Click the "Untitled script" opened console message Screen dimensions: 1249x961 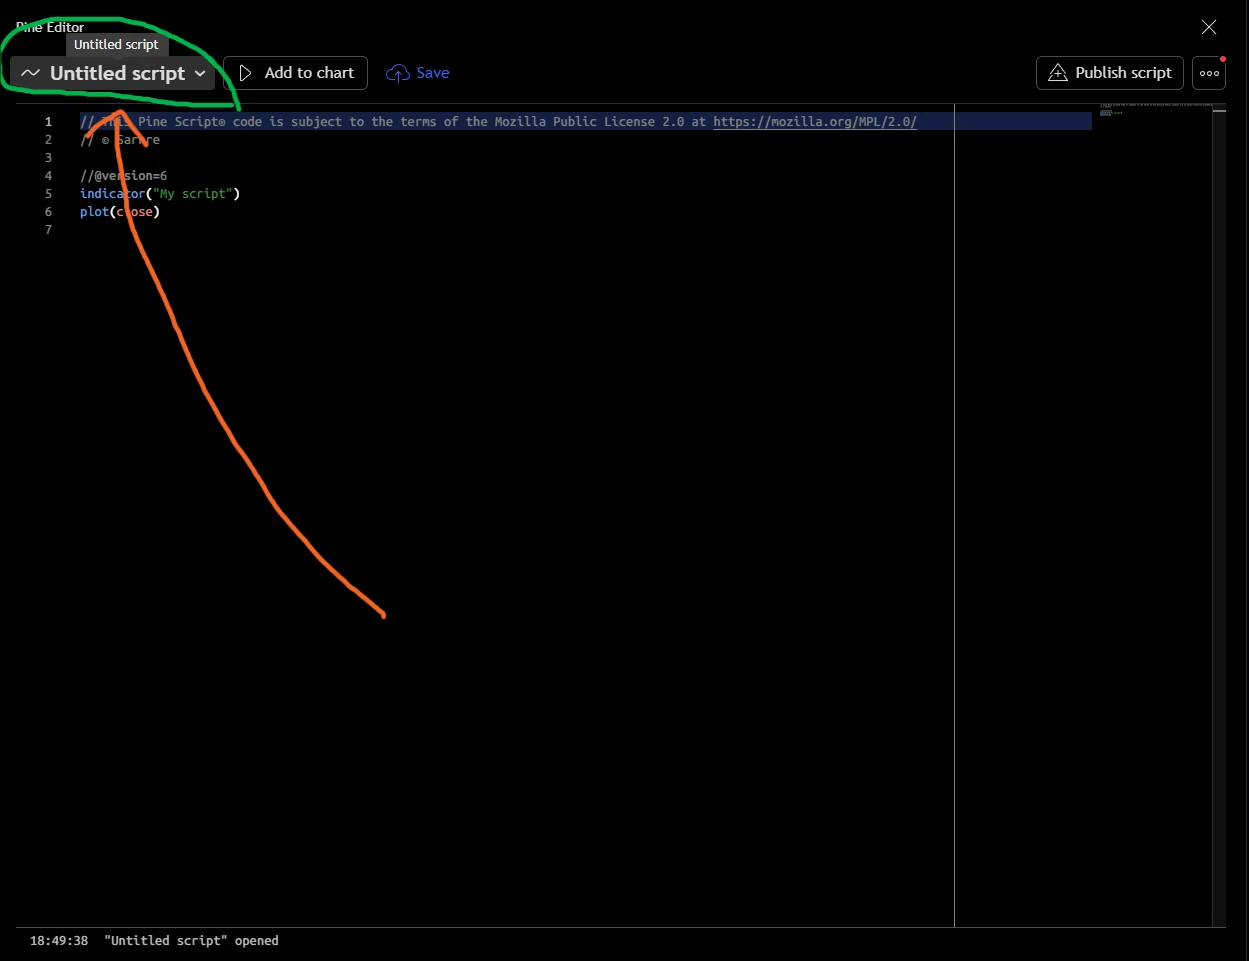coord(191,941)
